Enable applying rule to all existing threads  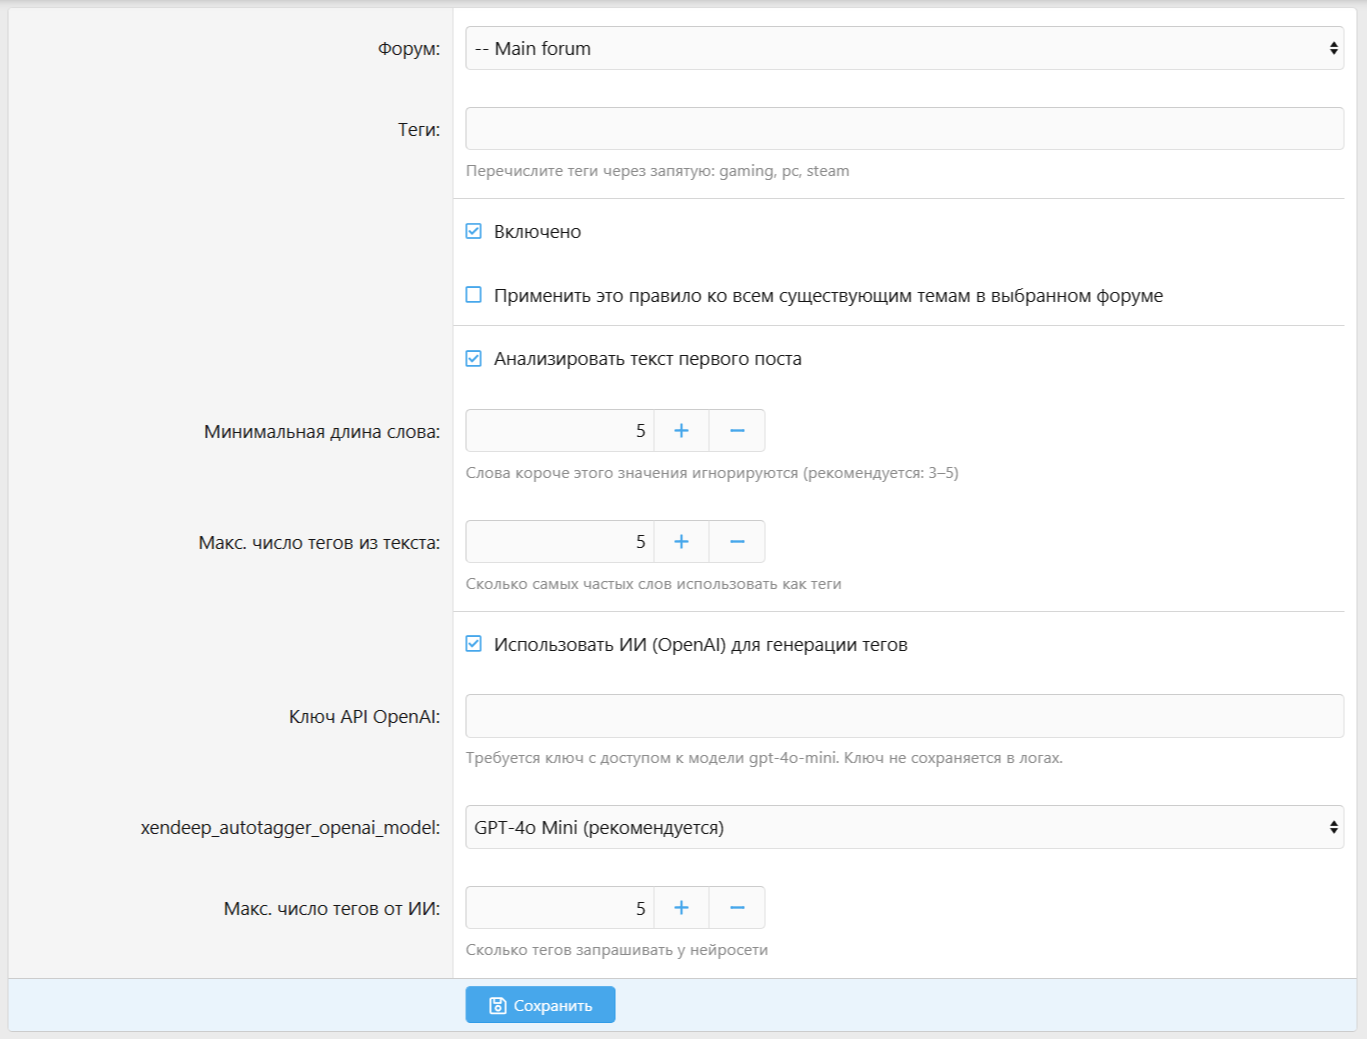click(x=474, y=295)
